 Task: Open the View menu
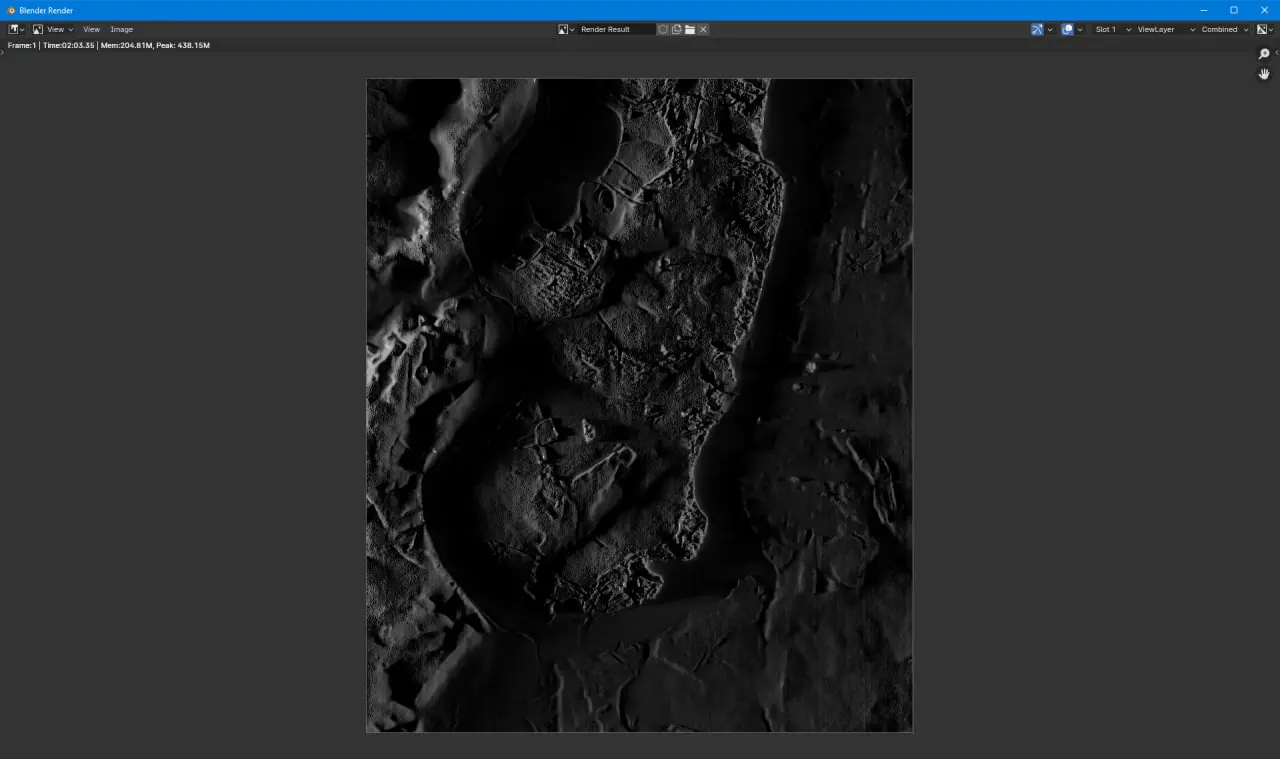91,29
